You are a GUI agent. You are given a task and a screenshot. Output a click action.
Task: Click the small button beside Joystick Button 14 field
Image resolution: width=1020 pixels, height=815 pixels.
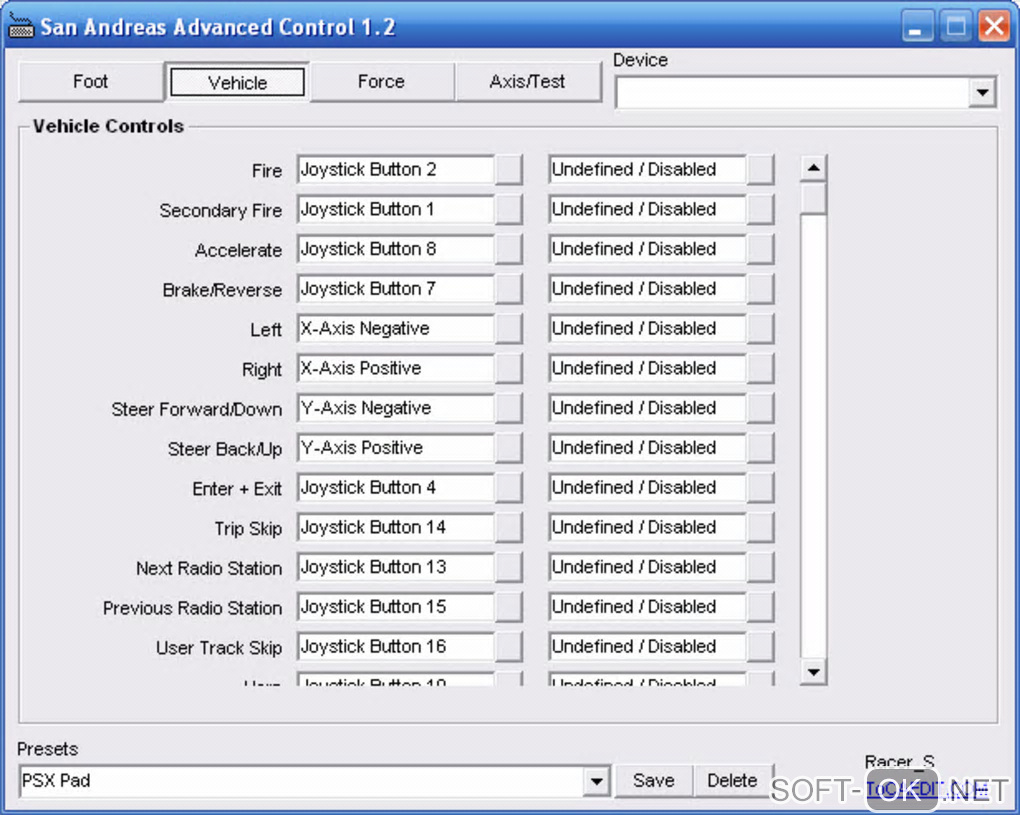[509, 528]
